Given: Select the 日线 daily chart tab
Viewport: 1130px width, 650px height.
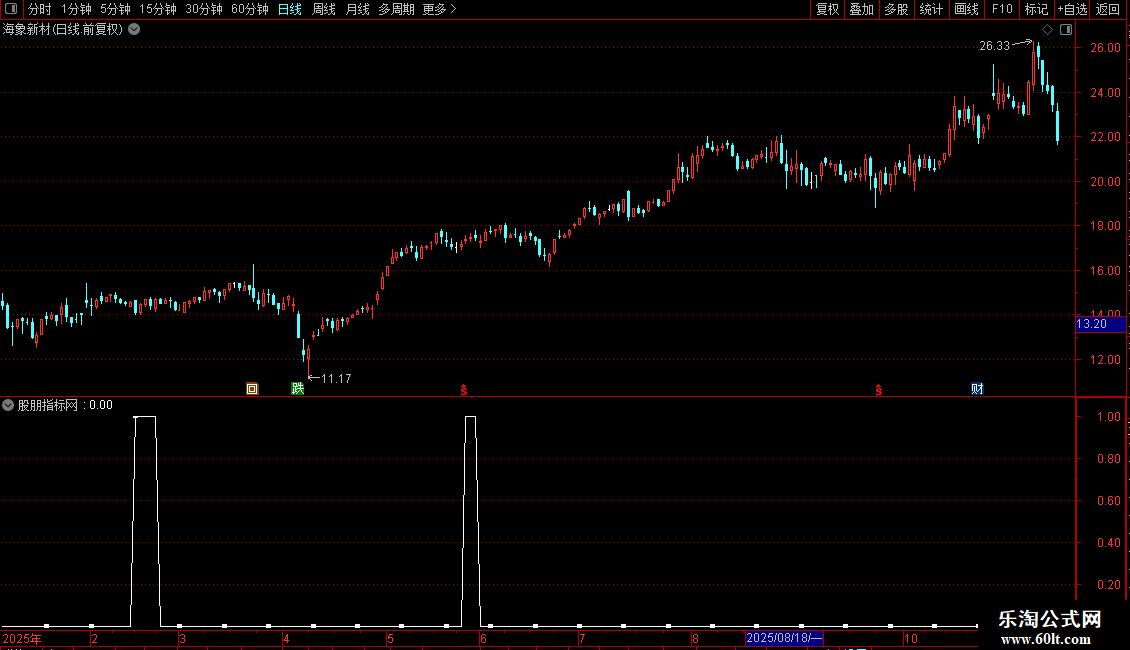Looking at the screenshot, I should [x=290, y=9].
